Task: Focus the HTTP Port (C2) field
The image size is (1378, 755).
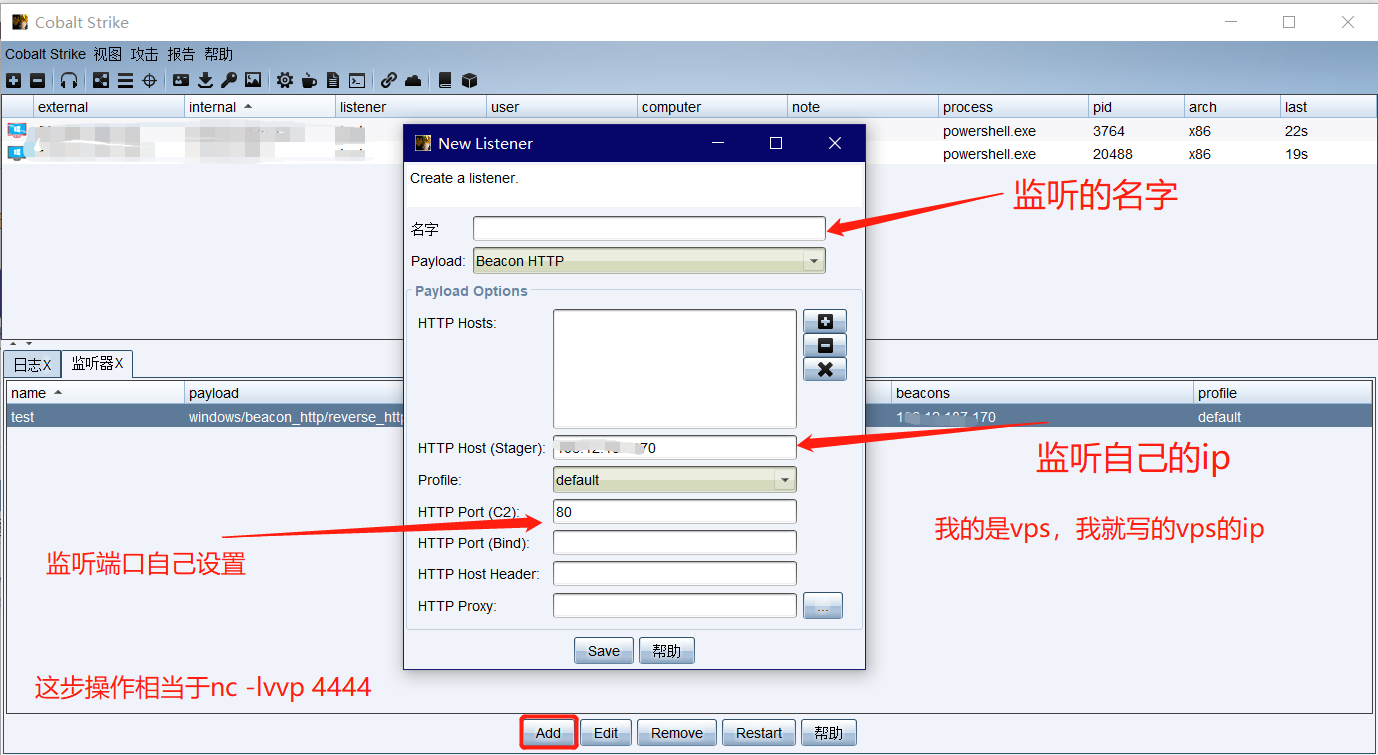Action: click(x=675, y=512)
